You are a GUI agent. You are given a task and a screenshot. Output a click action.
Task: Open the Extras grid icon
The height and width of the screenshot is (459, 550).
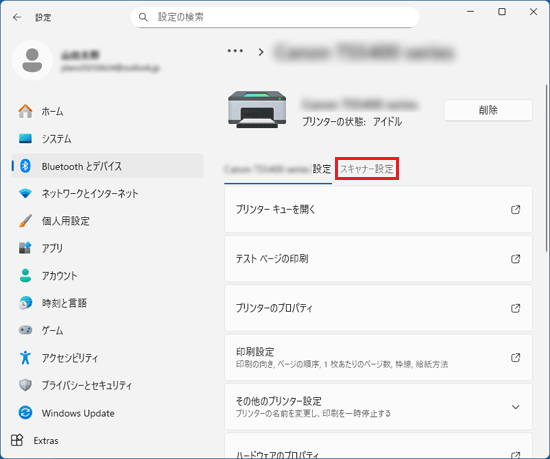click(17, 440)
